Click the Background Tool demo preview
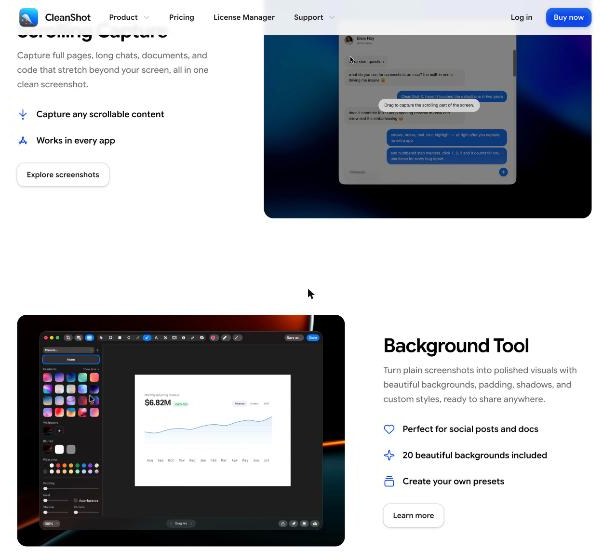 point(181,430)
